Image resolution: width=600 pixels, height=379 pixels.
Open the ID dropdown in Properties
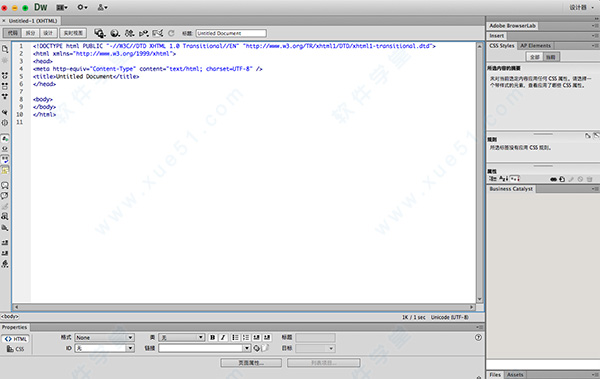104,348
